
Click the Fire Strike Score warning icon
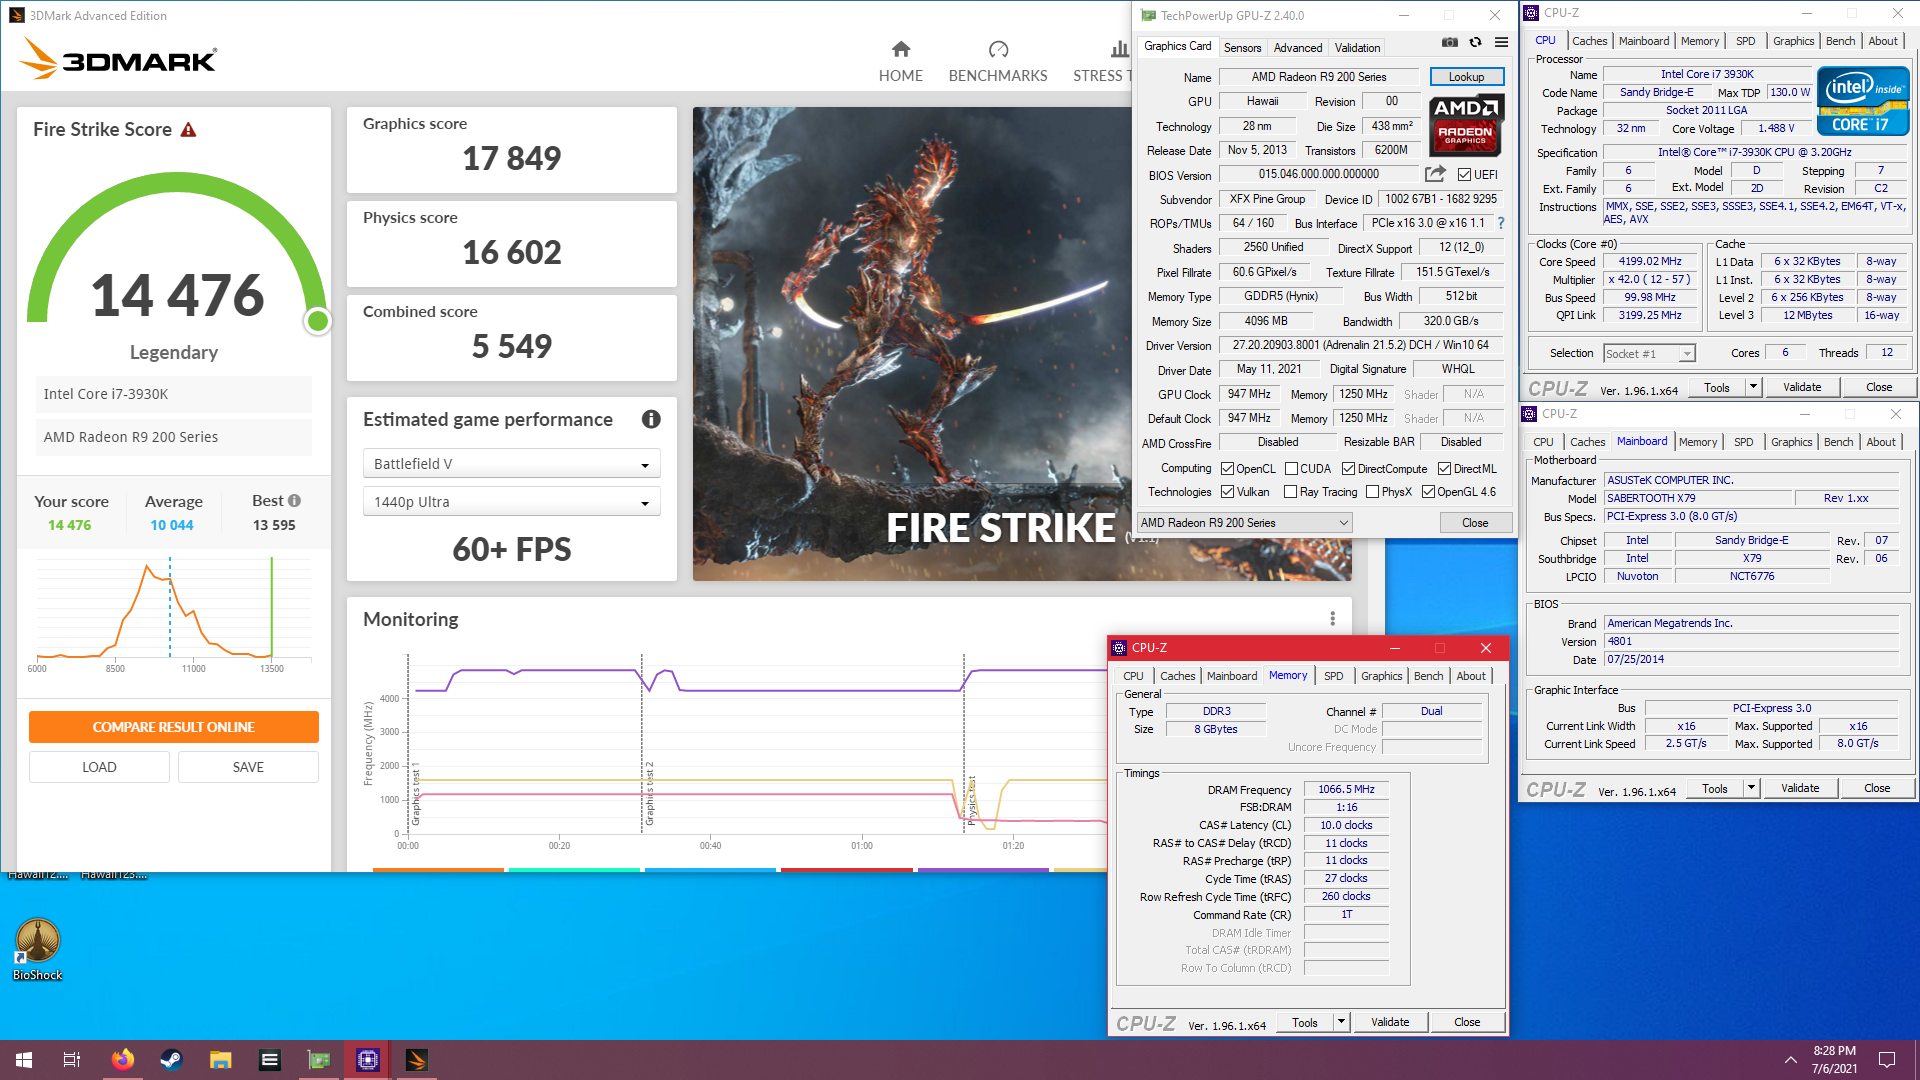tap(188, 130)
